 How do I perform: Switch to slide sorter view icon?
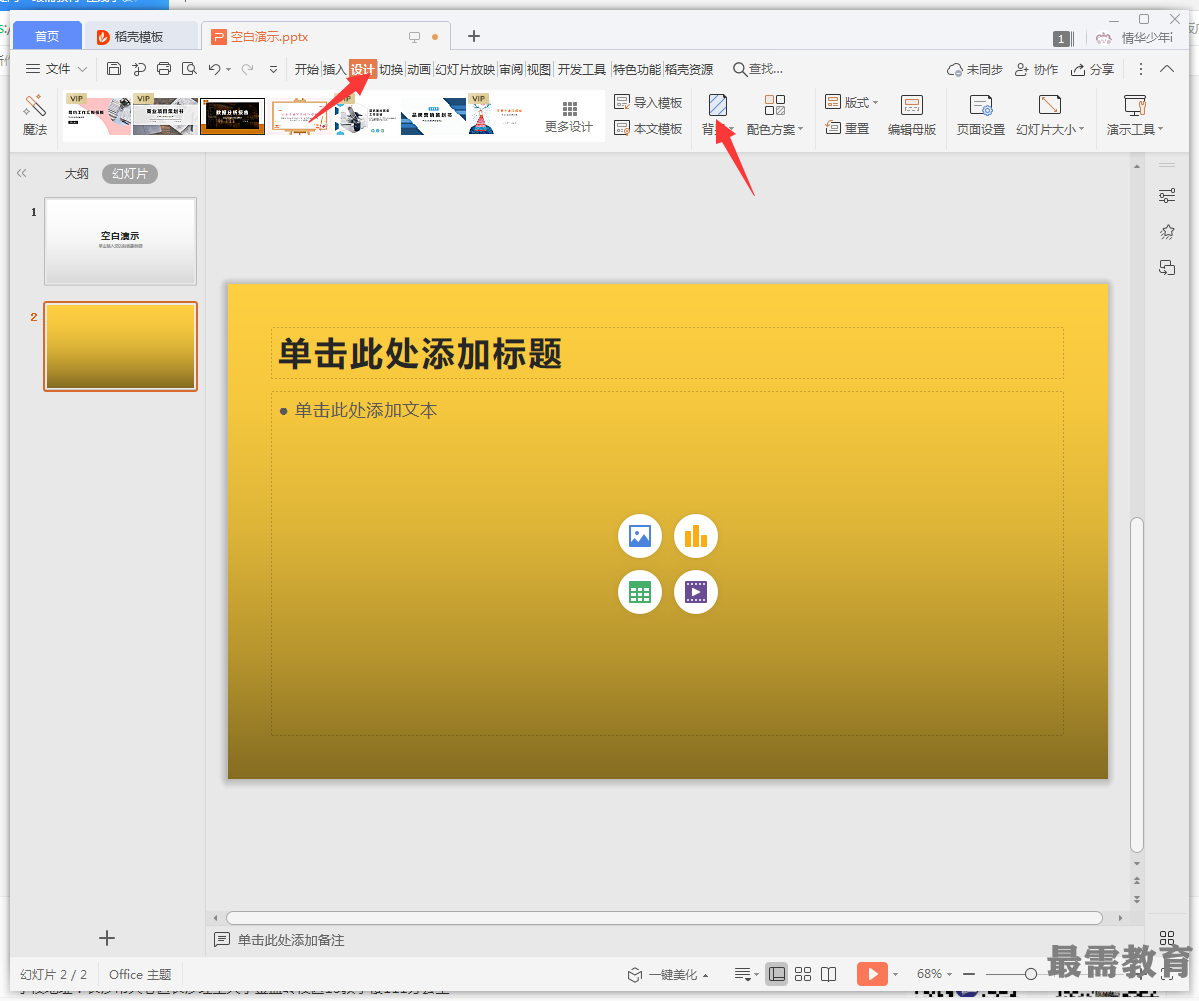point(803,974)
